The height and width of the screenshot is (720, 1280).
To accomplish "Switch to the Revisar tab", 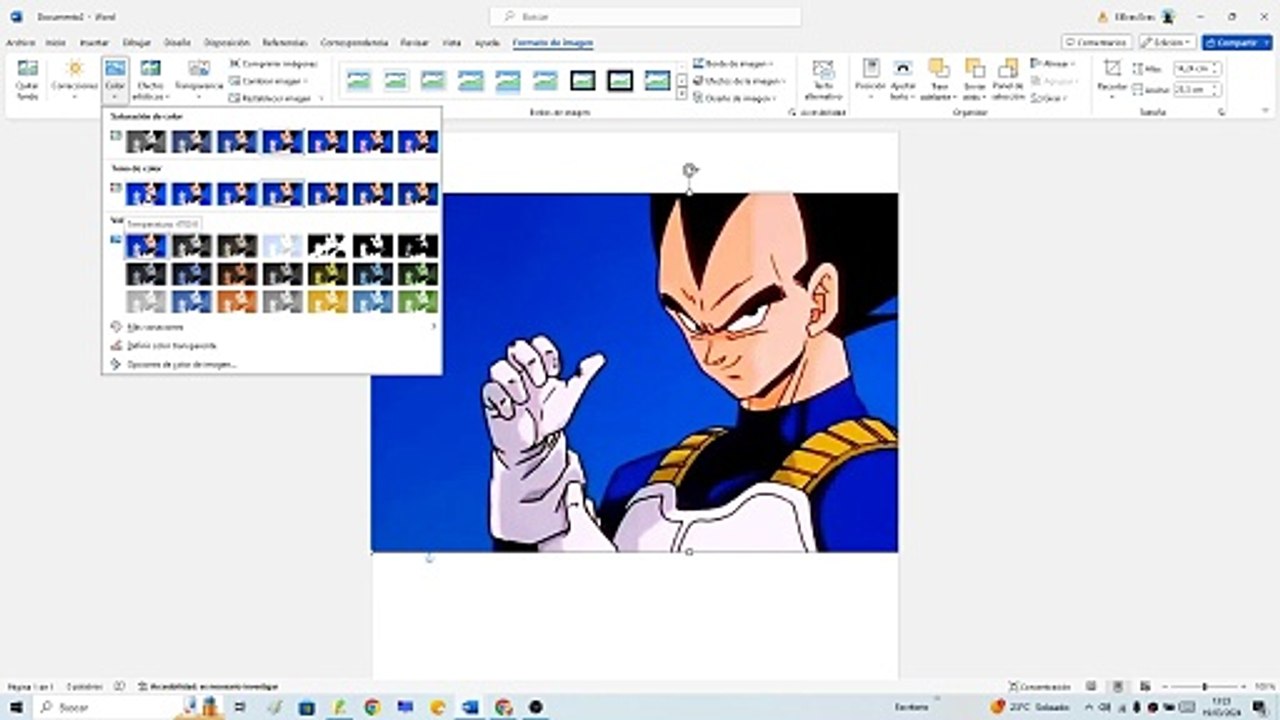I will (414, 43).
